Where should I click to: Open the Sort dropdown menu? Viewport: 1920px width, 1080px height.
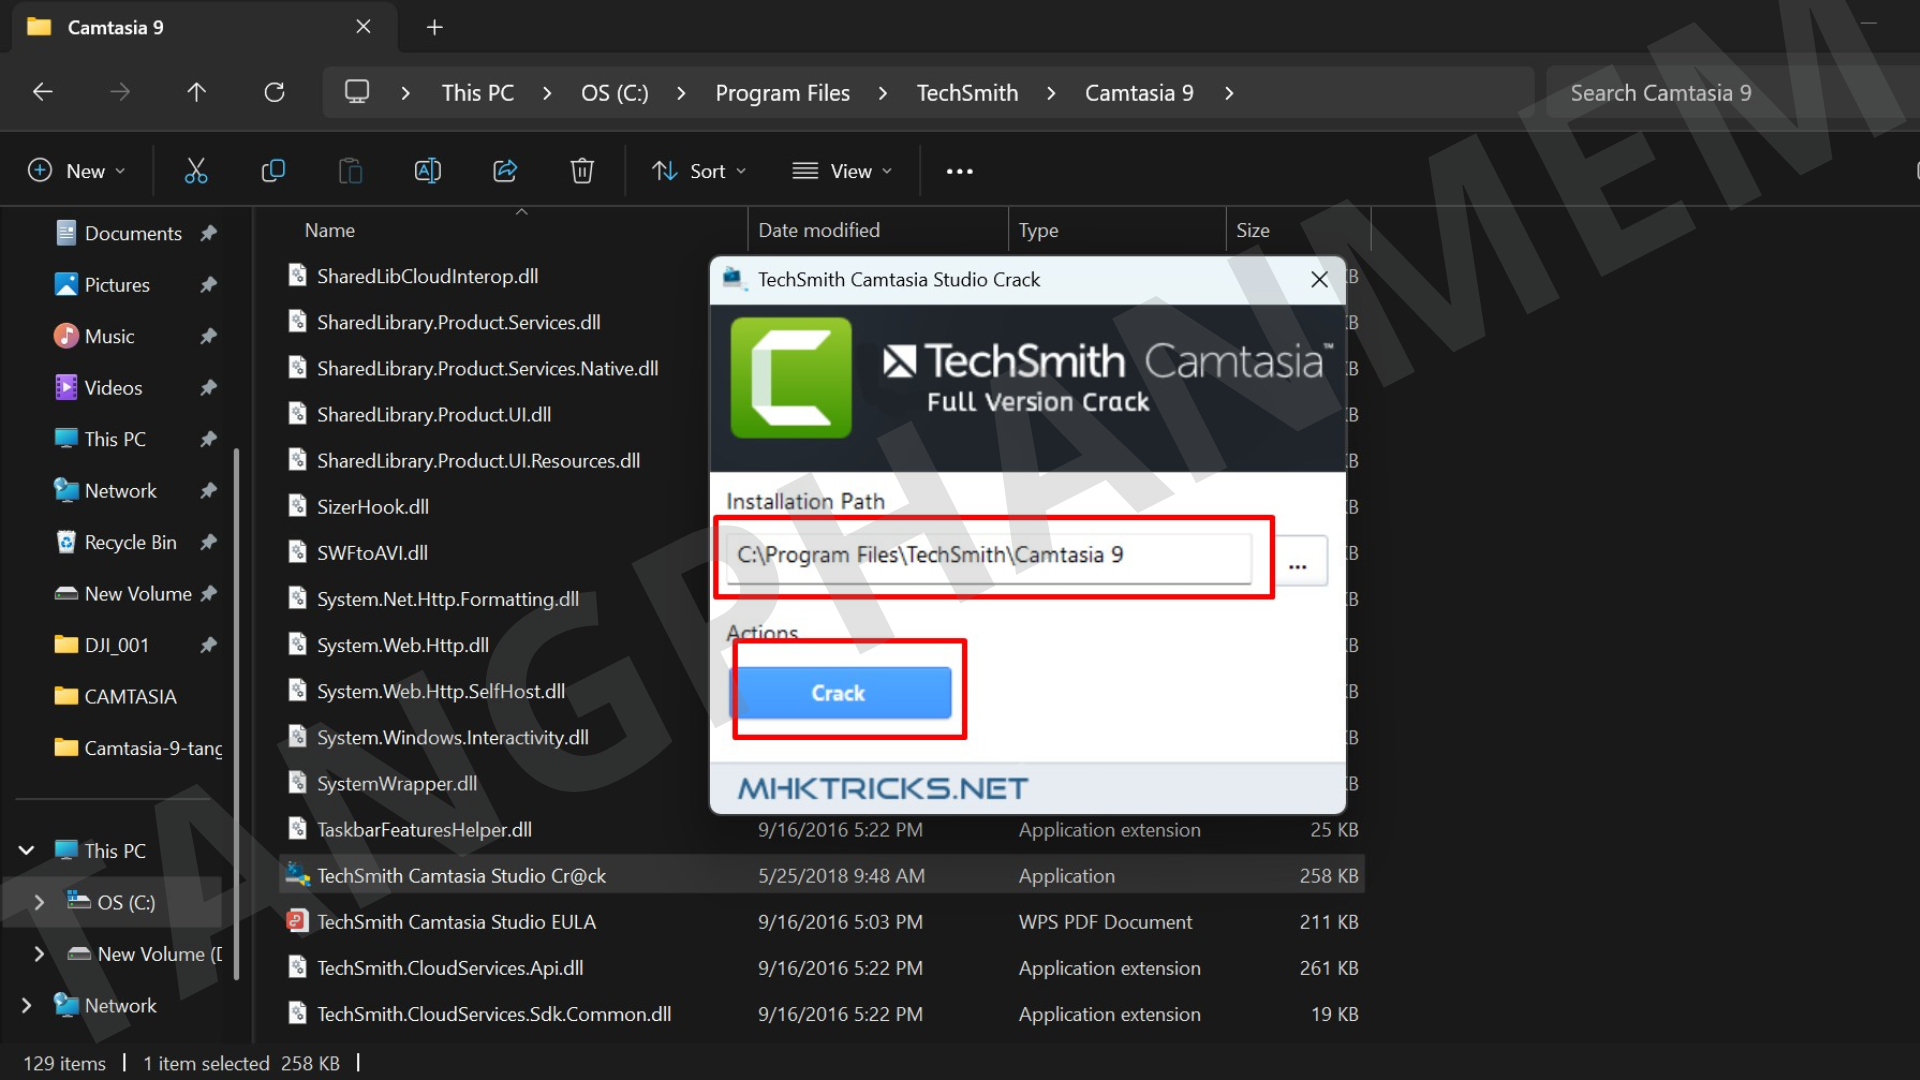699,171
